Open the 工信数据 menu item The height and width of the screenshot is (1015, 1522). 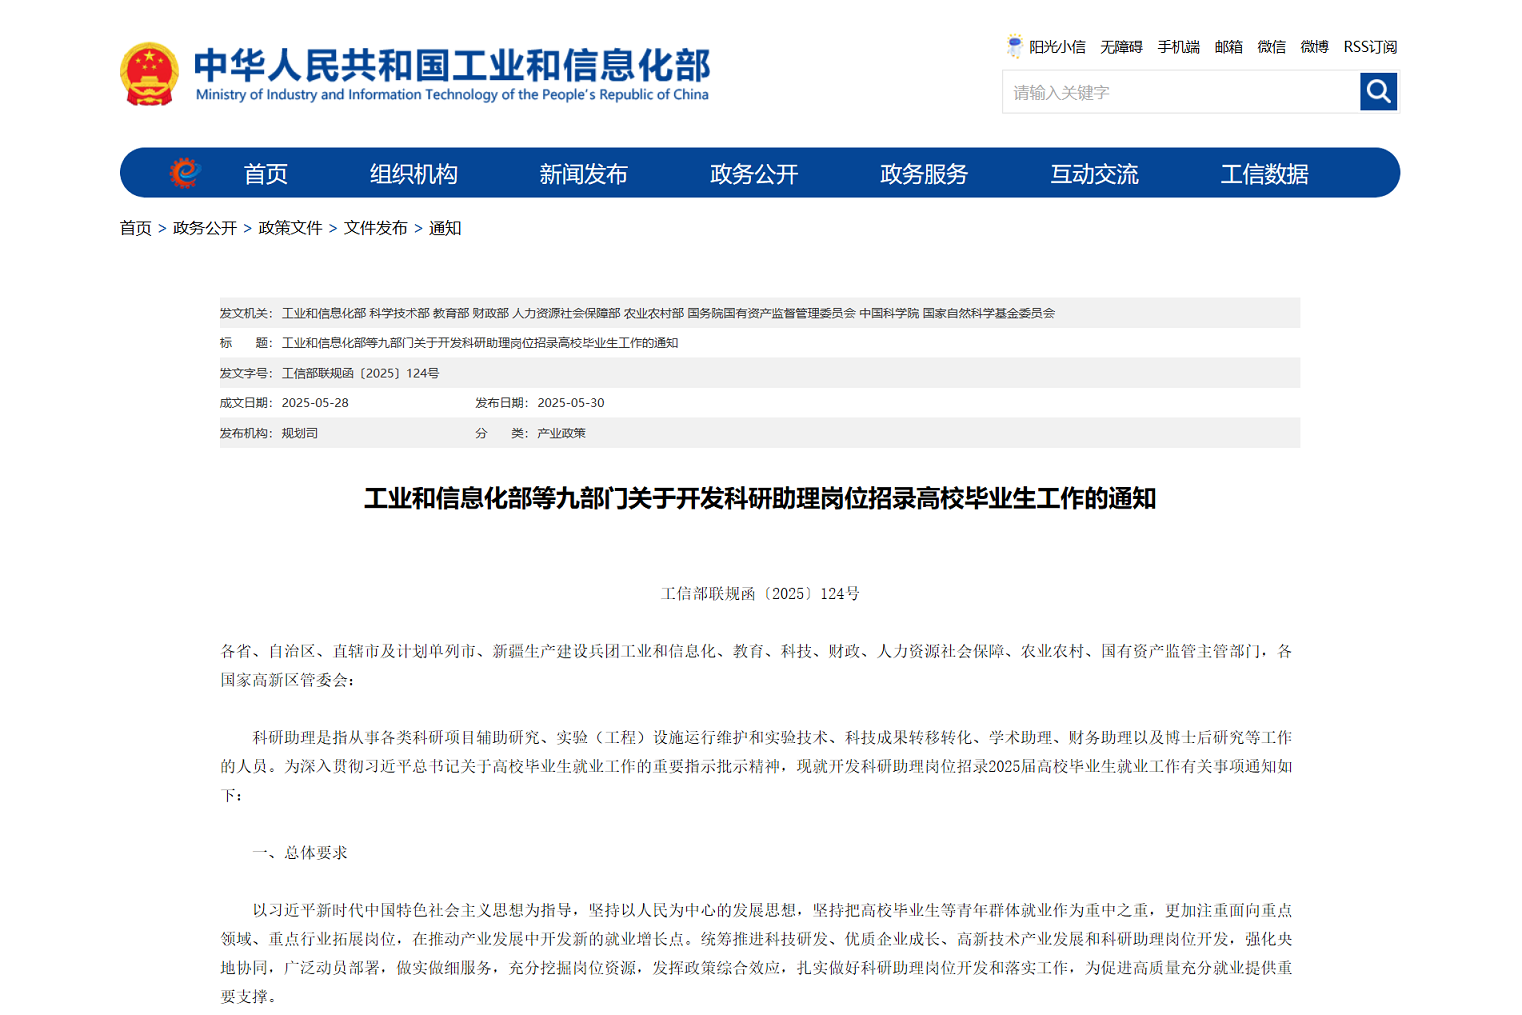[x=1264, y=174]
